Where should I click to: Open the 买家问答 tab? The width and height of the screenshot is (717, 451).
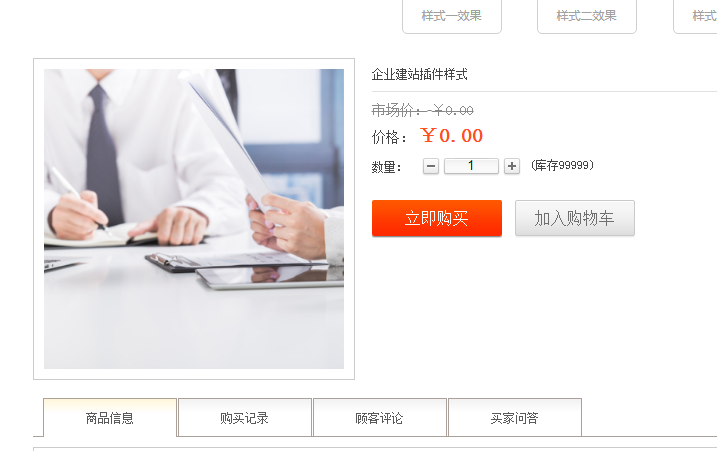click(x=515, y=418)
